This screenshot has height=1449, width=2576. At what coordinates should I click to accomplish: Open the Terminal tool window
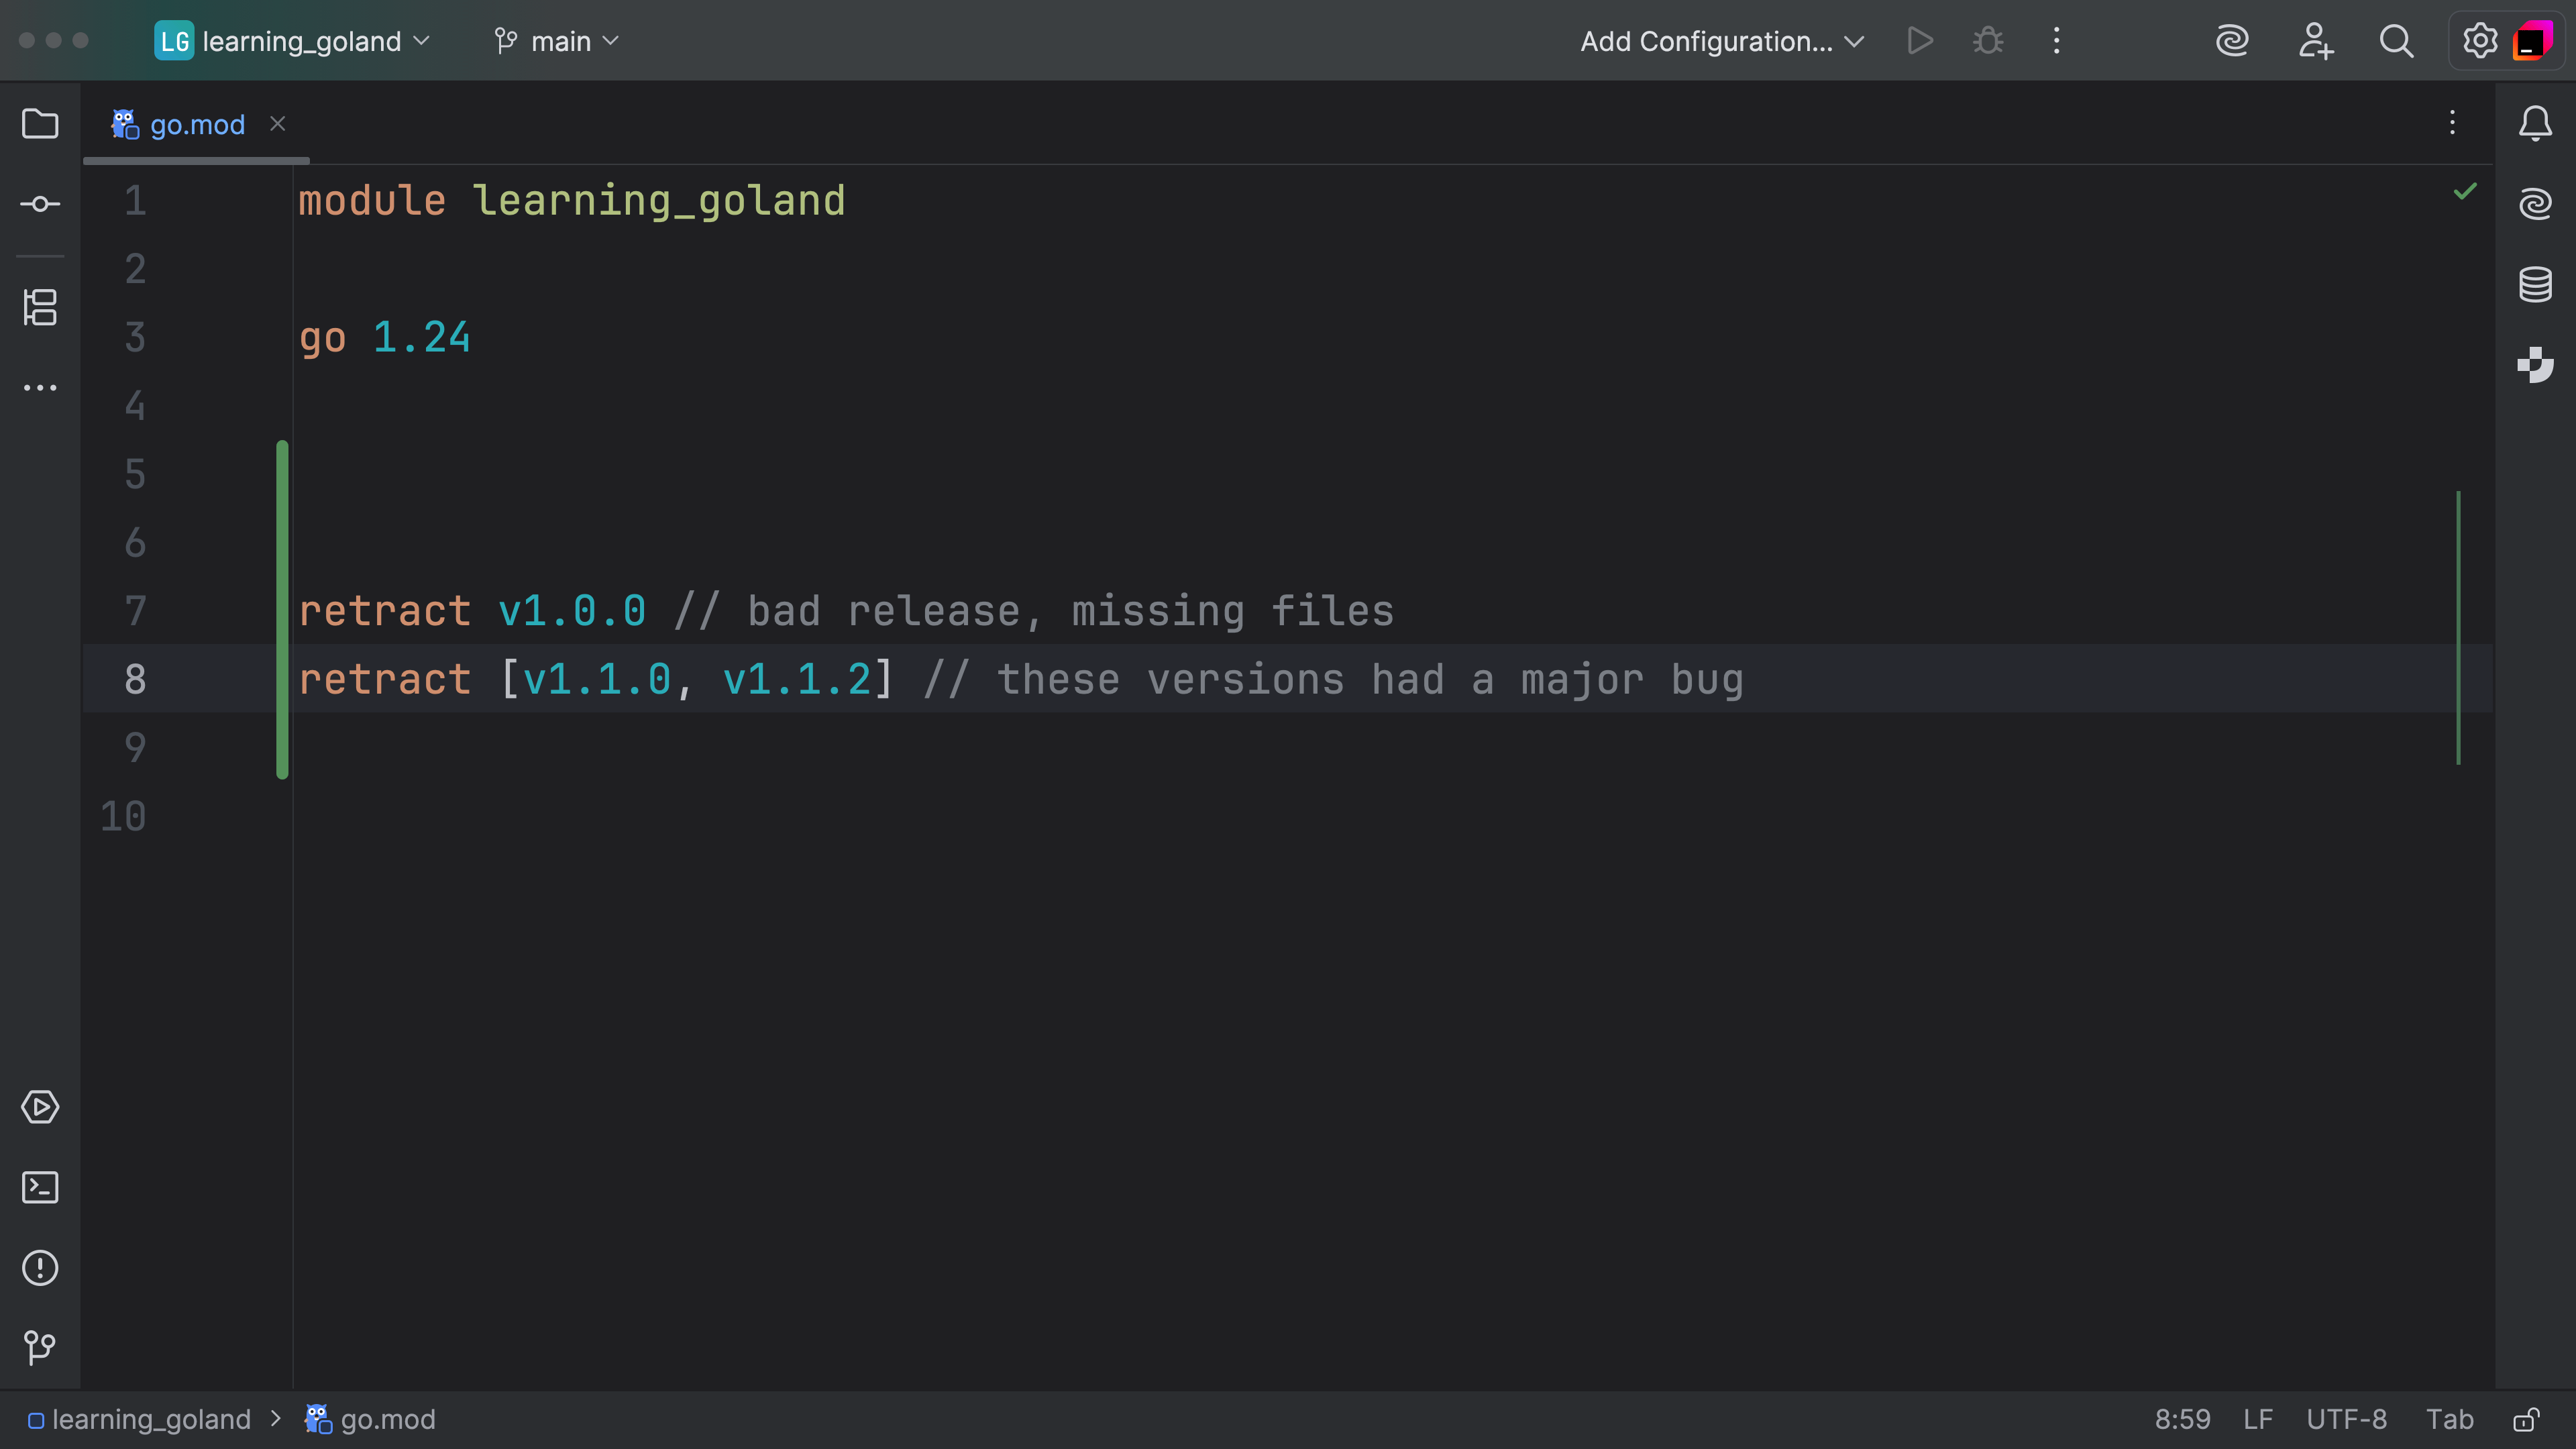pos(40,1187)
